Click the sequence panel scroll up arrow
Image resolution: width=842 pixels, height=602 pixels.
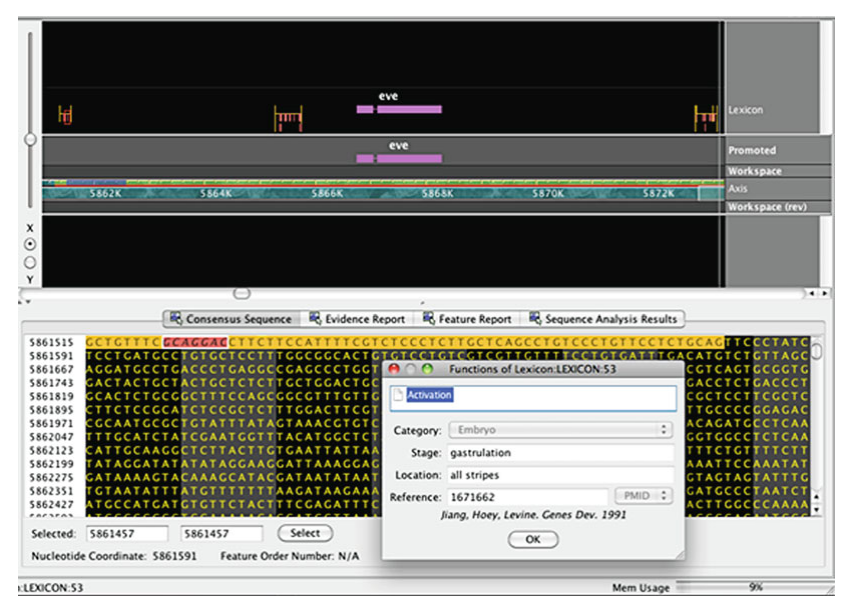click(817, 496)
